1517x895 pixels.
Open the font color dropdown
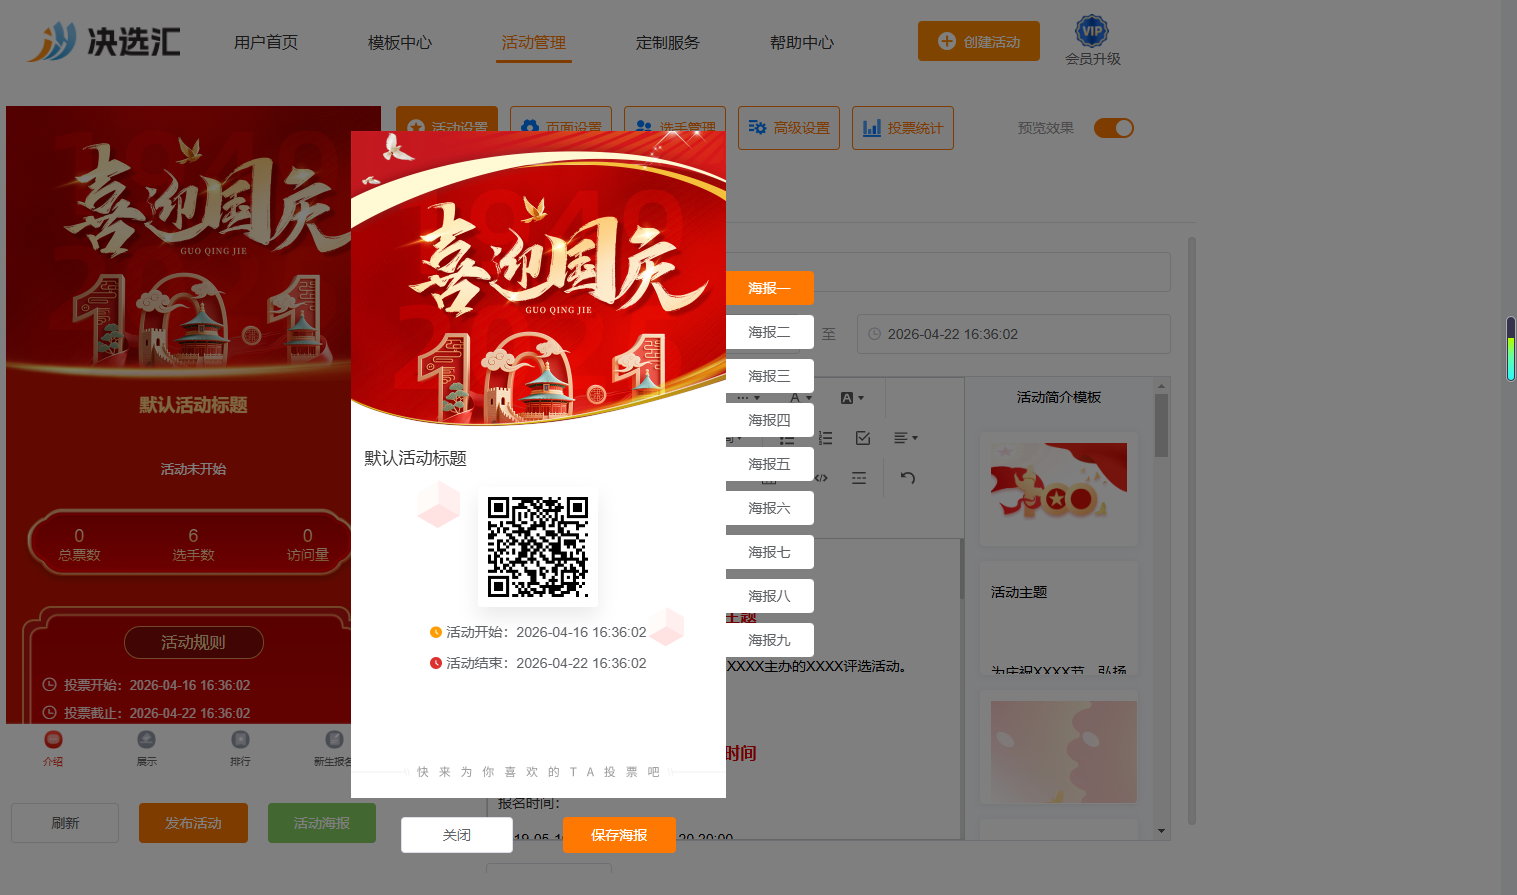(801, 398)
